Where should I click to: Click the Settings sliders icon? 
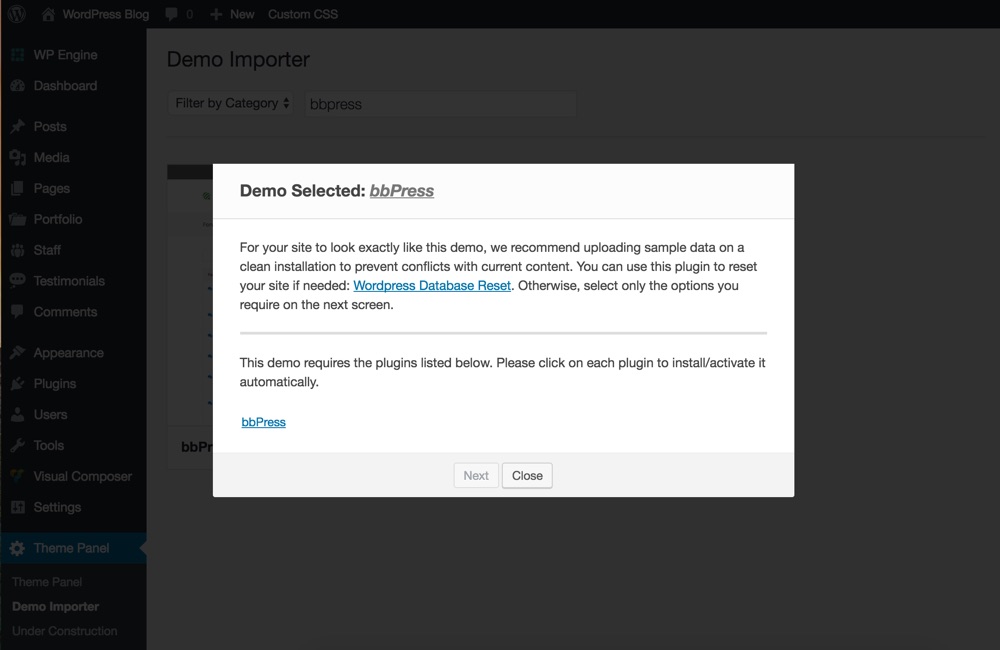pos(18,507)
